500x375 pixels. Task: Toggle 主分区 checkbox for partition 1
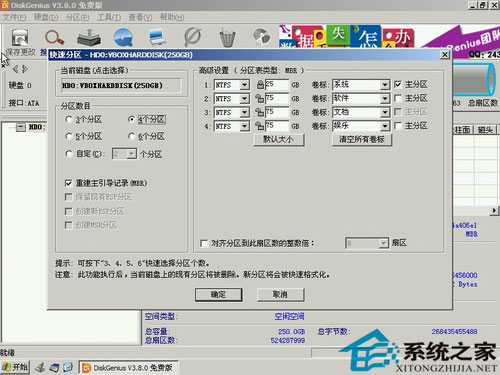(x=398, y=84)
